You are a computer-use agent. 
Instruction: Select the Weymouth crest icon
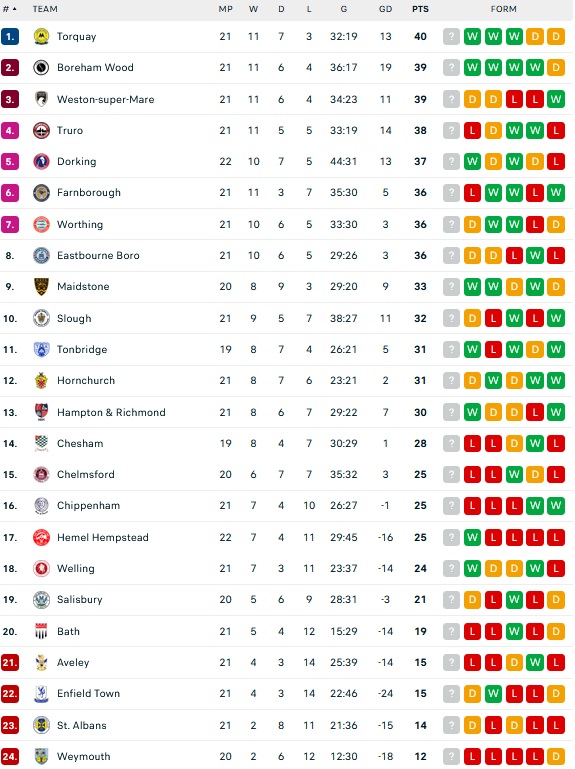41,756
